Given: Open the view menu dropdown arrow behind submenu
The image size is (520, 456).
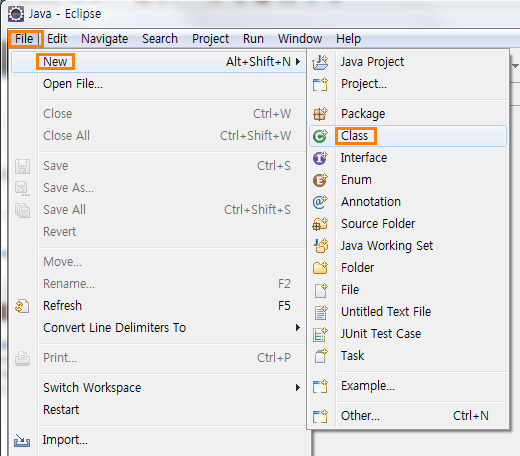Looking at the screenshot, I should point(515,66).
